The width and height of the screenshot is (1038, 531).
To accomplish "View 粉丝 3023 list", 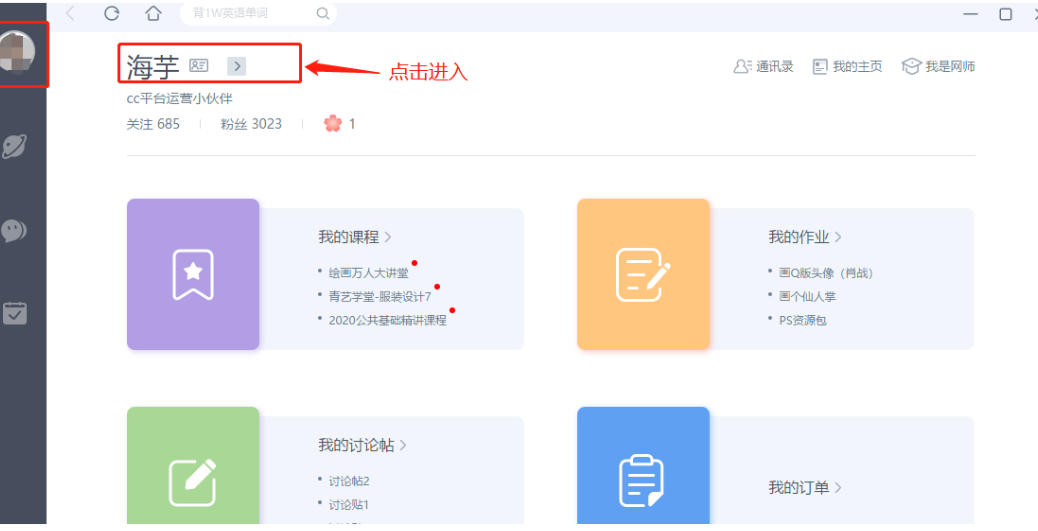I will coord(252,124).
